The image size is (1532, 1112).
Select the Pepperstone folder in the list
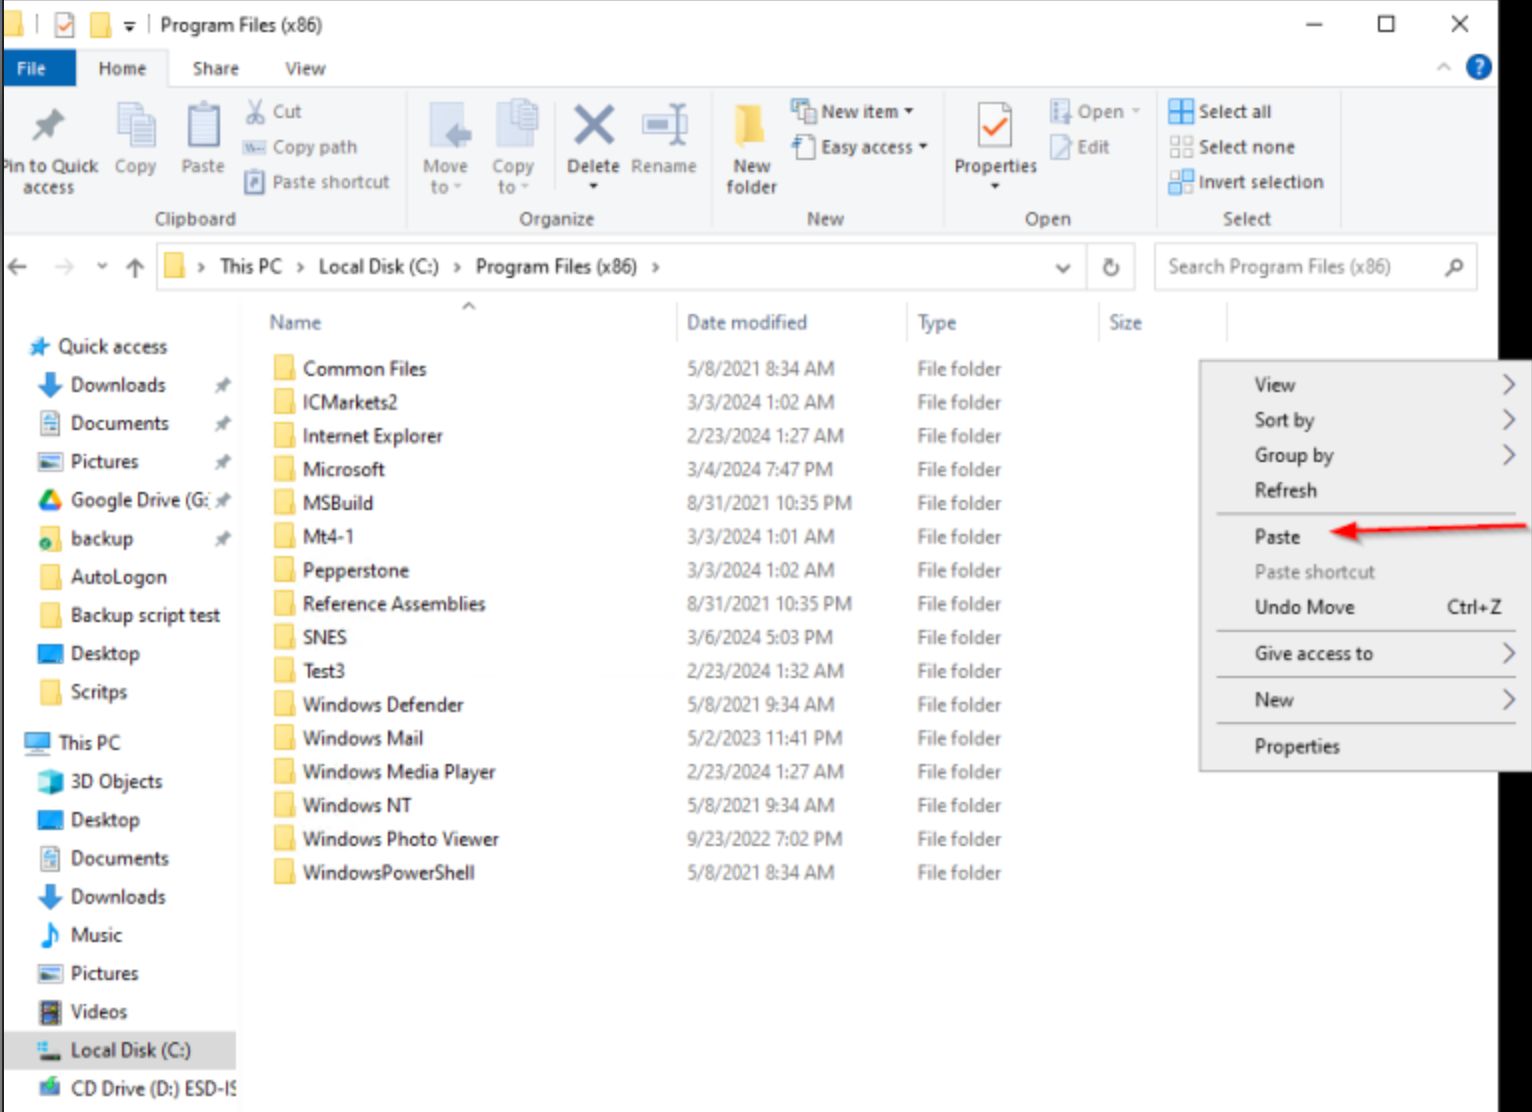click(x=355, y=571)
